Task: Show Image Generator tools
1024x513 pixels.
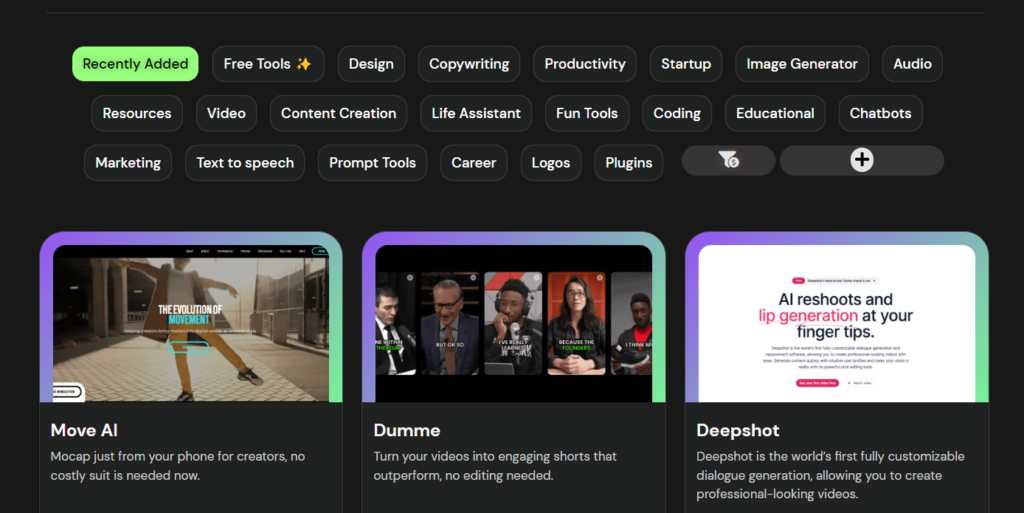Action: click(802, 64)
